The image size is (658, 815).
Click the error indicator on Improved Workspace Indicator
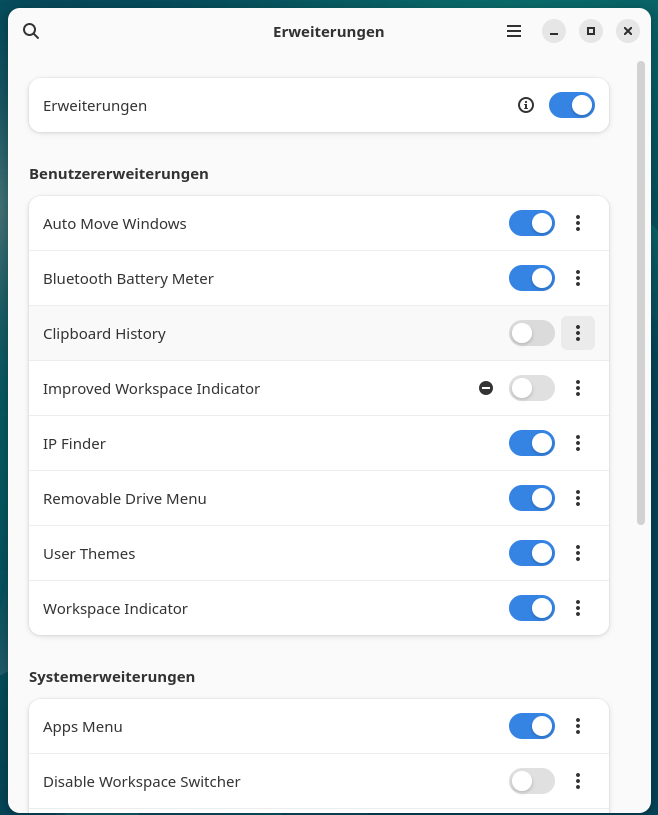486,387
